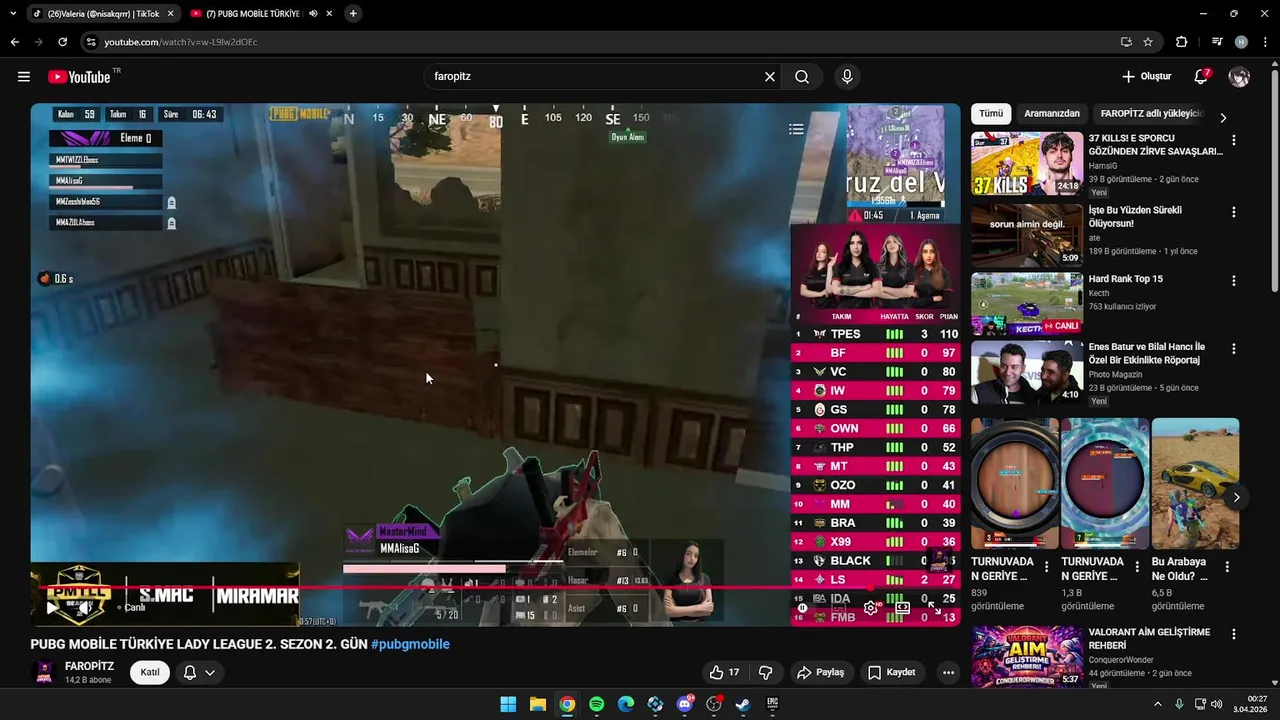Show more filter chips with right arrow
Screen dimensions: 1280x720
(1223, 117)
